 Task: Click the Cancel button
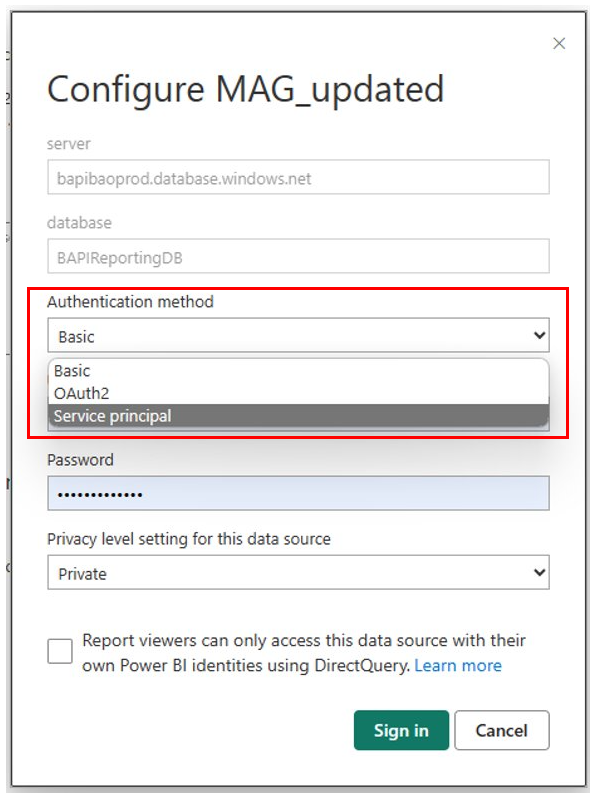click(x=502, y=730)
